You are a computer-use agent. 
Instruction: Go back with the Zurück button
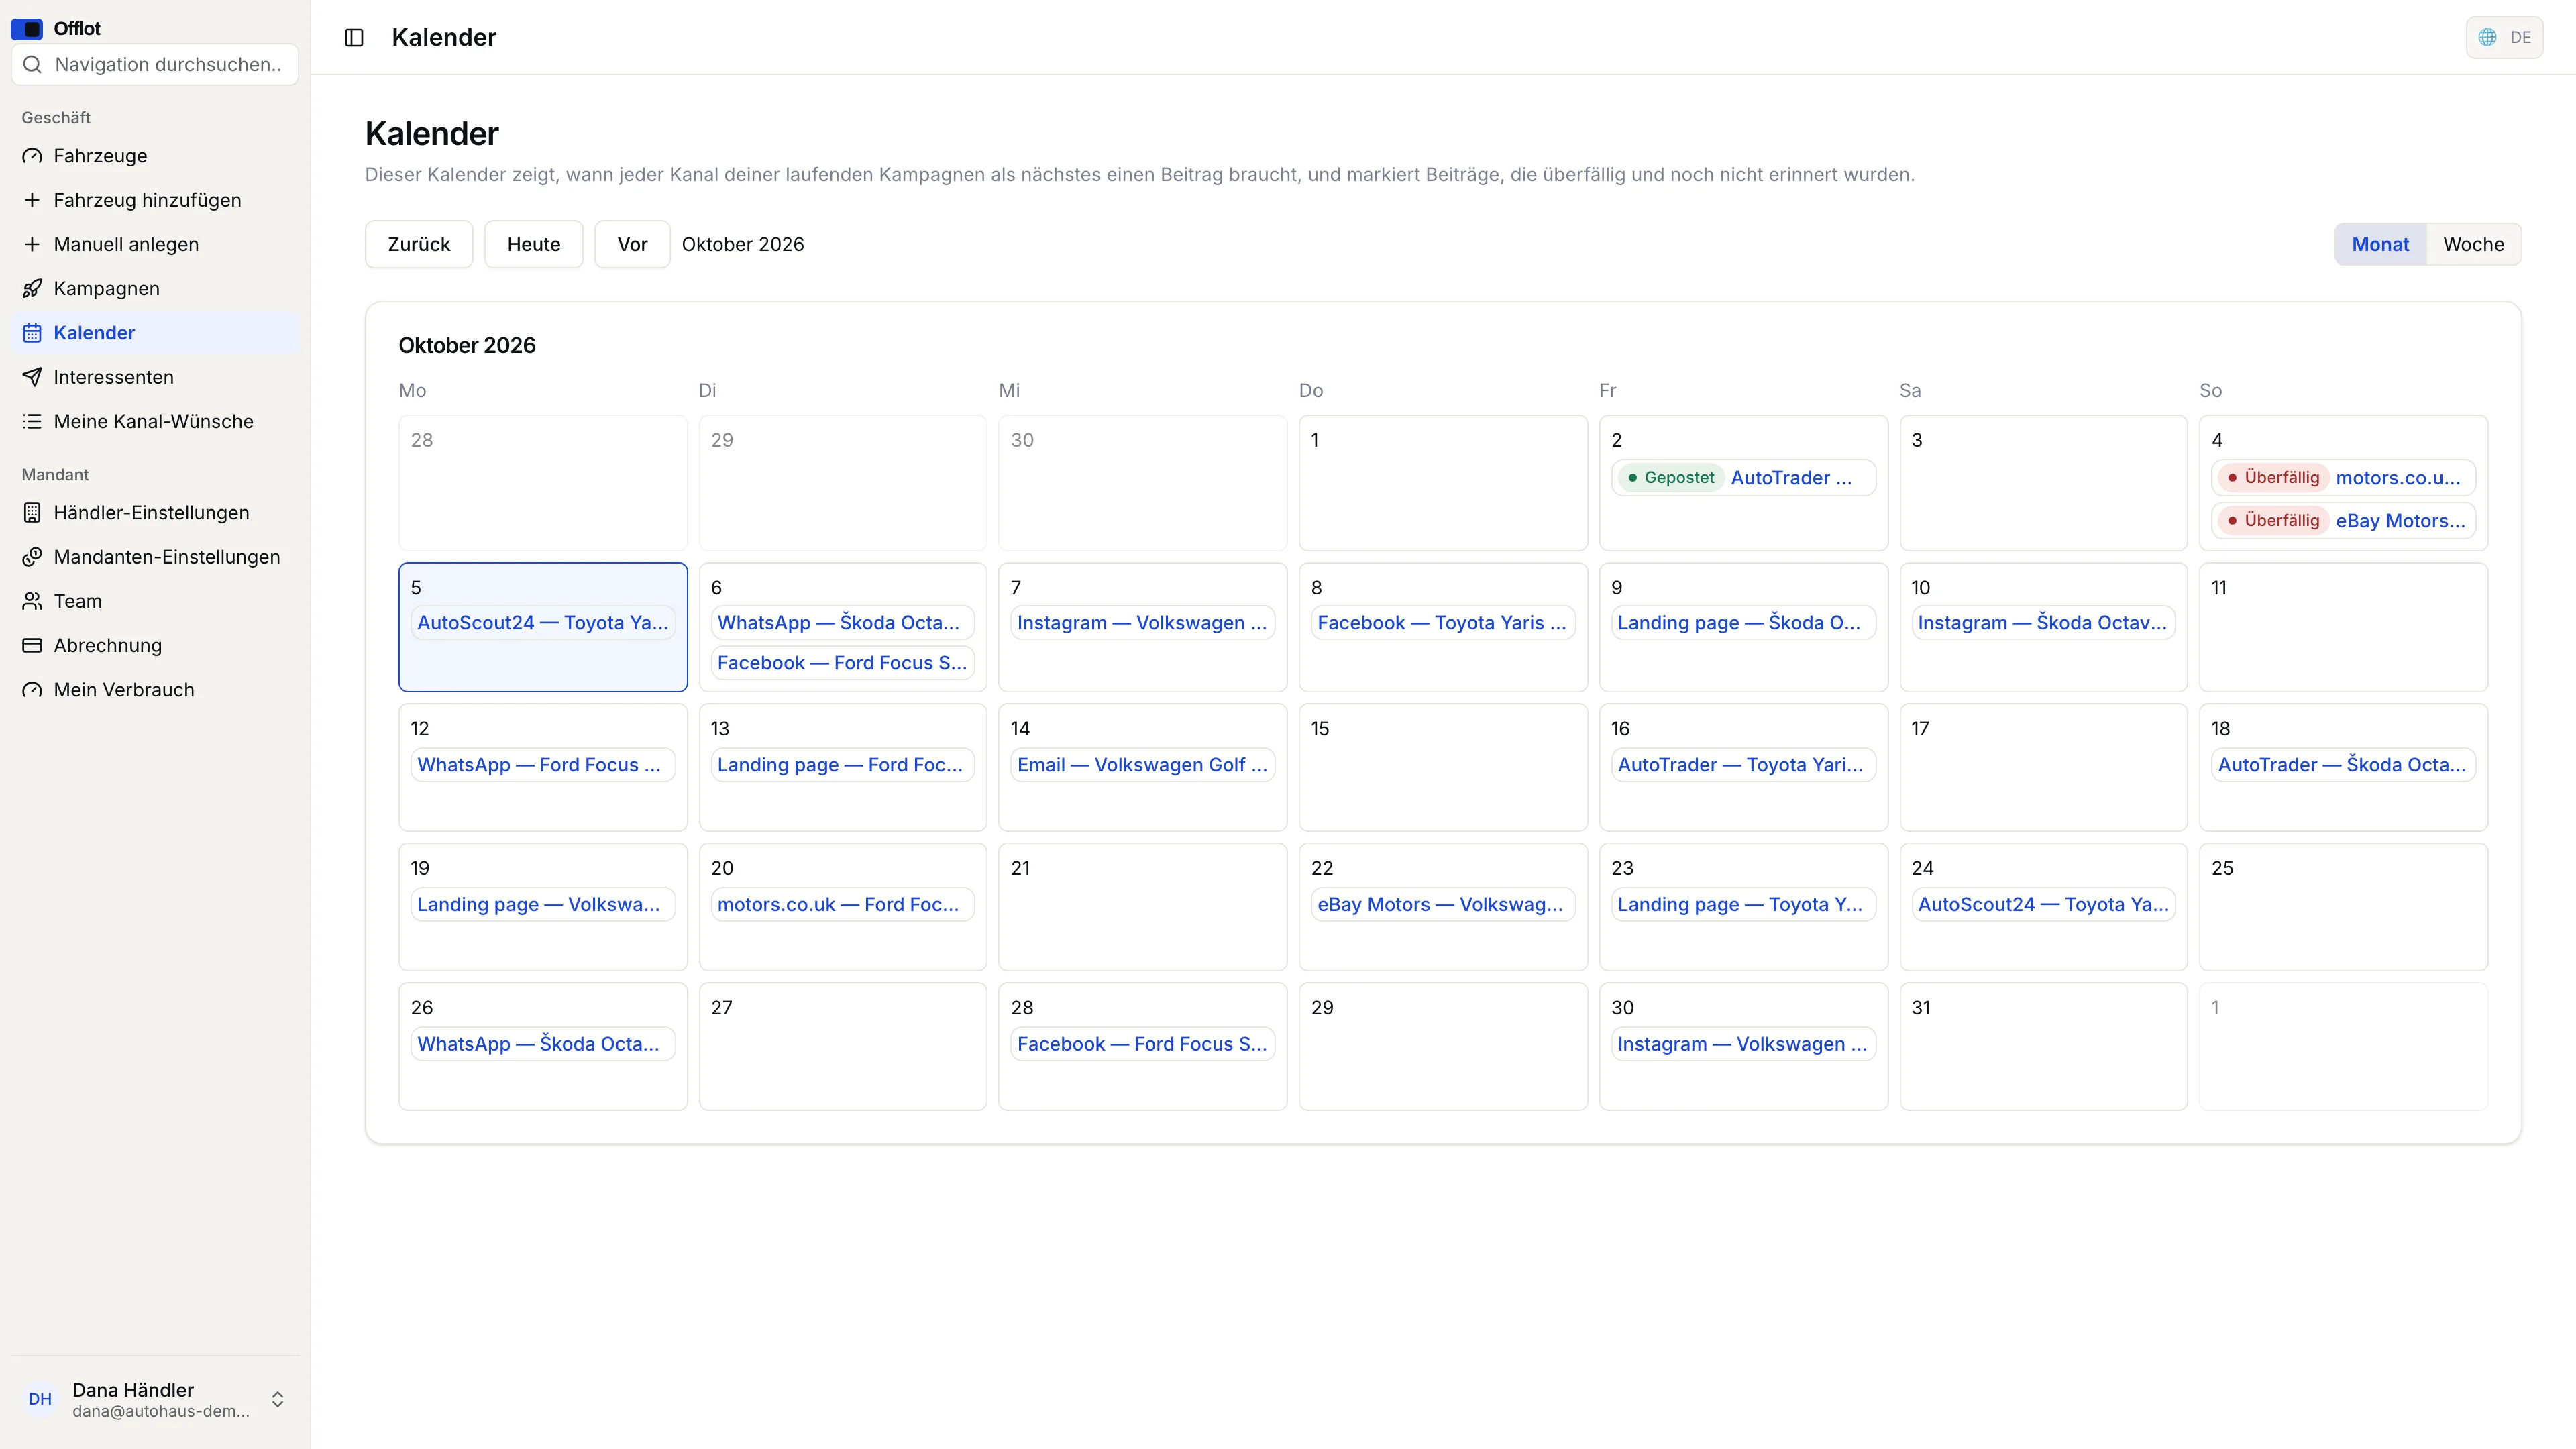(419, 244)
